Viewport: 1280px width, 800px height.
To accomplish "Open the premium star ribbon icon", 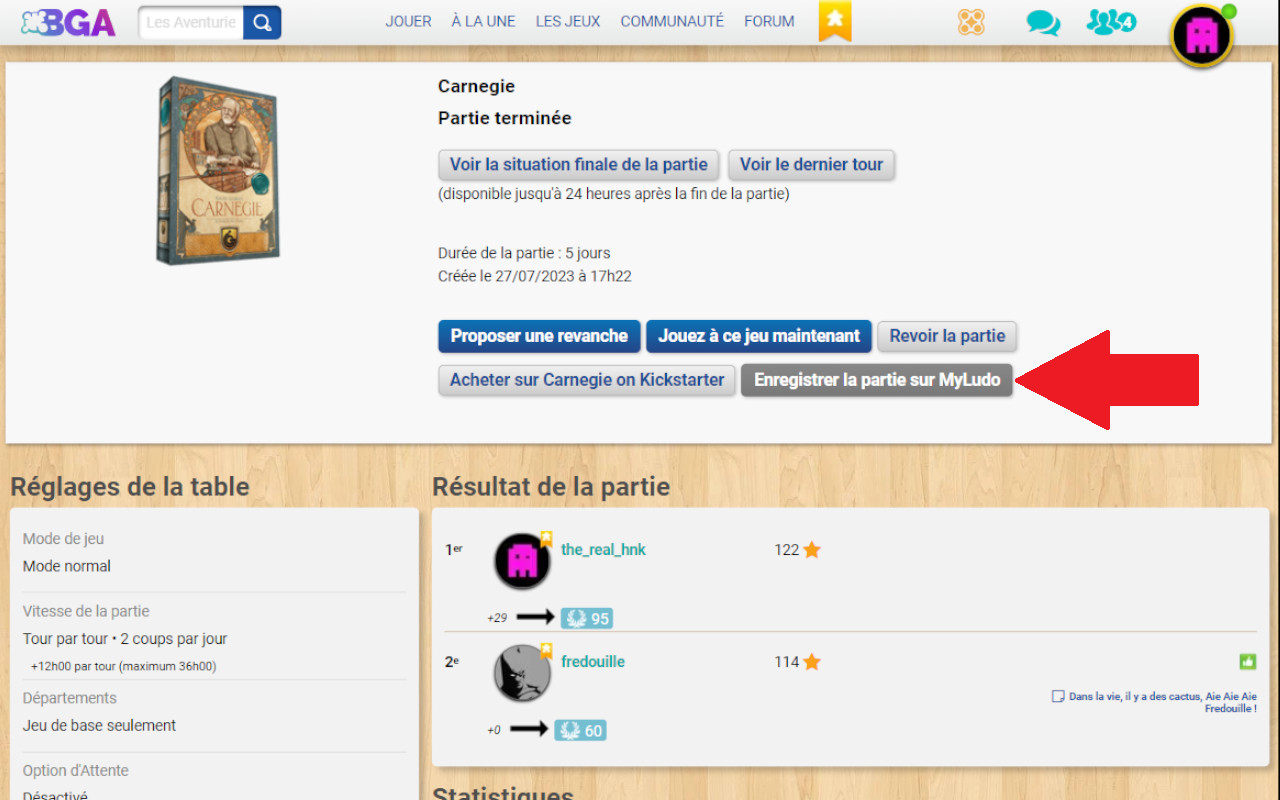I will tap(835, 21).
